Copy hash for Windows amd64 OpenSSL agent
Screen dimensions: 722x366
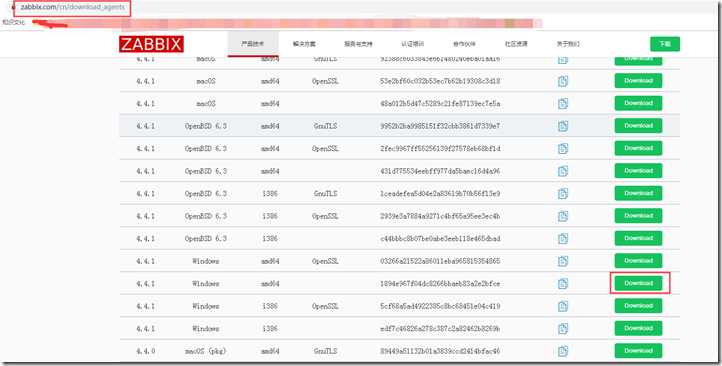point(563,261)
